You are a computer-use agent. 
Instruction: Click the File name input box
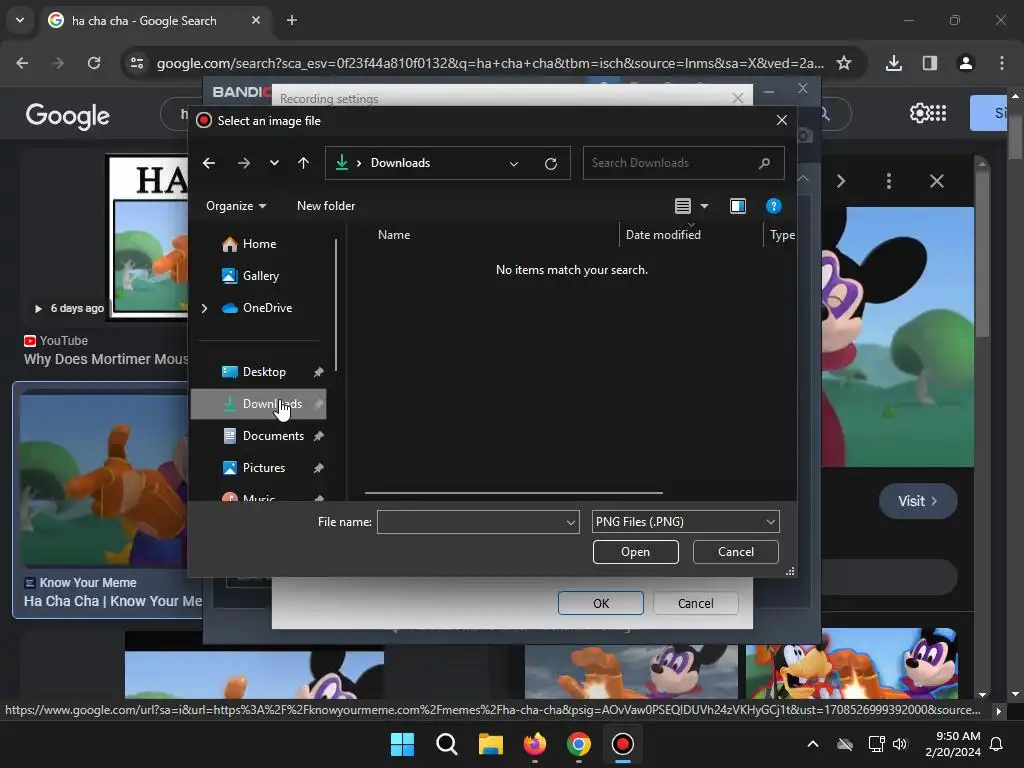470,522
